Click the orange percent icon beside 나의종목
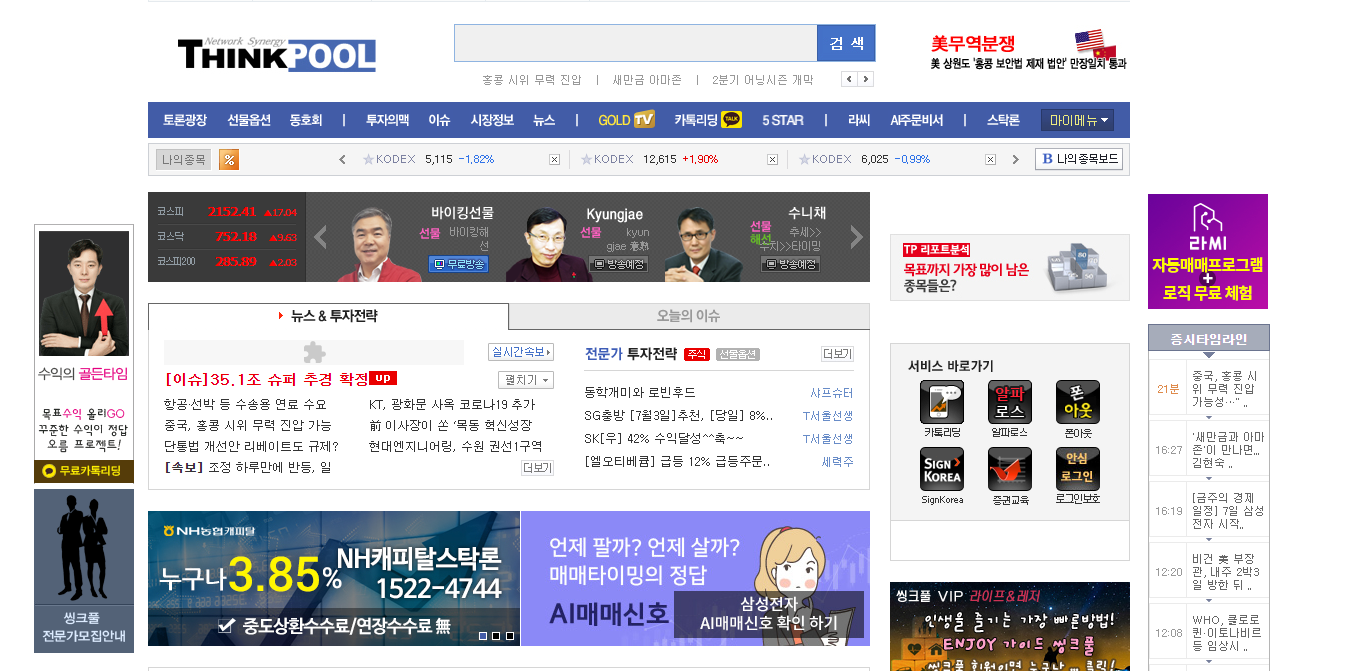The height and width of the screenshot is (671, 1359). [x=229, y=159]
